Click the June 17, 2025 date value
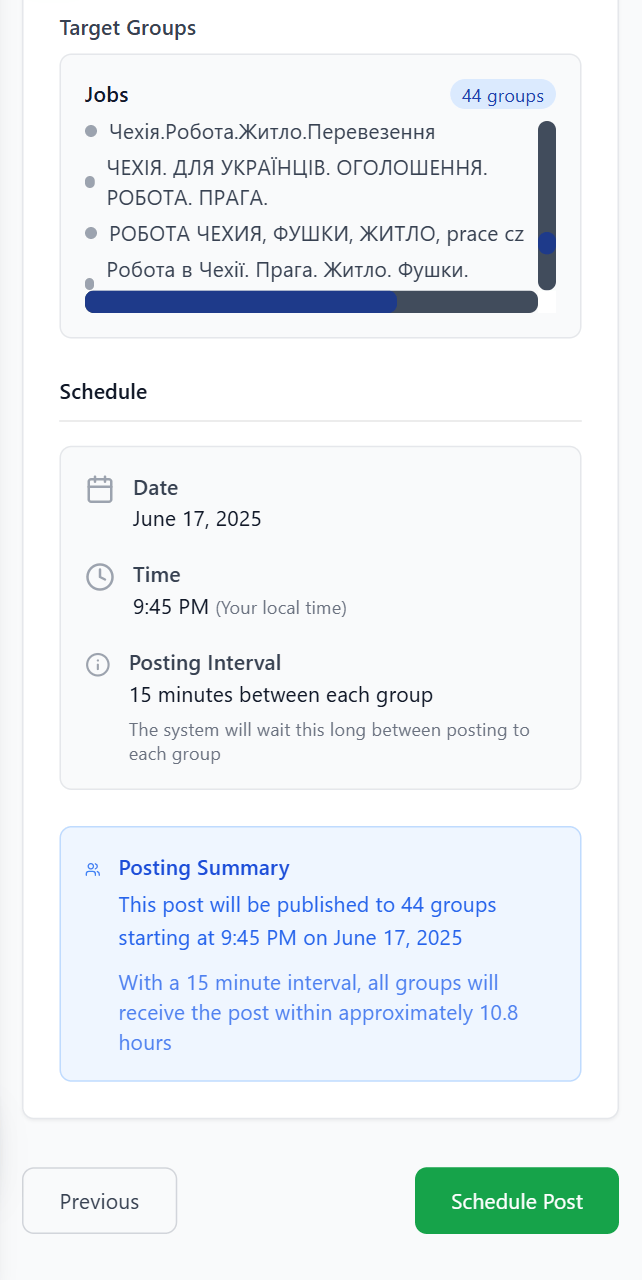Viewport: 642px width, 1280px height. coord(197,519)
